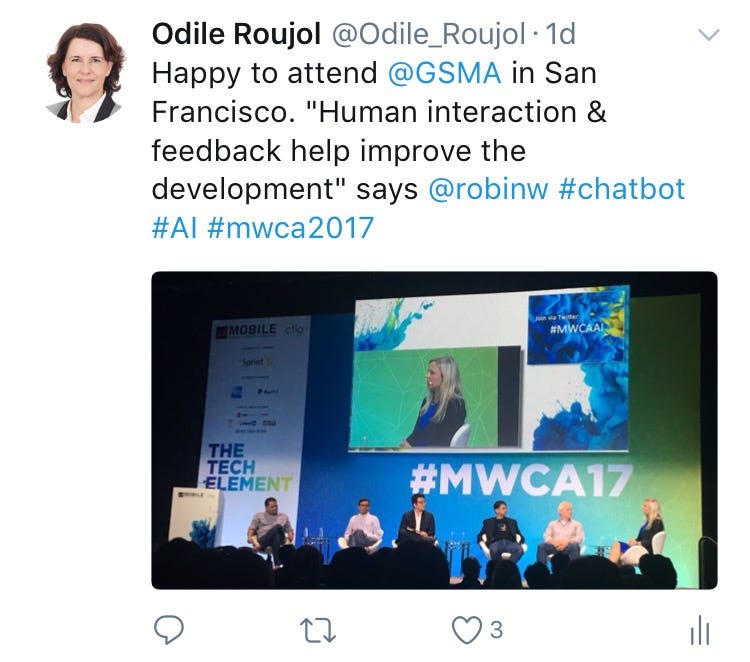Click the like count number 3

click(x=496, y=630)
